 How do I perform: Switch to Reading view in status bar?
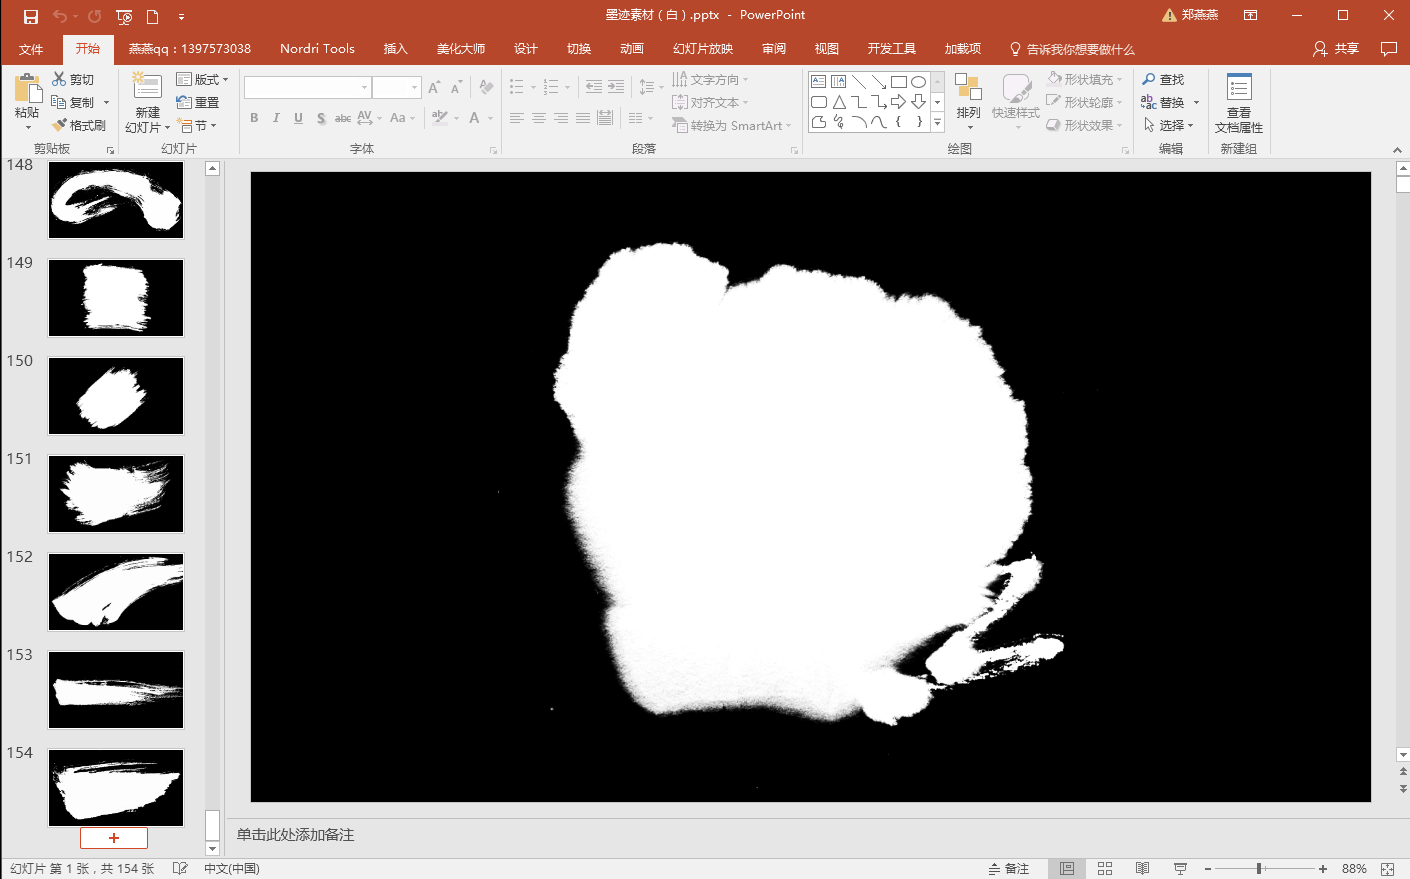pos(1142,869)
